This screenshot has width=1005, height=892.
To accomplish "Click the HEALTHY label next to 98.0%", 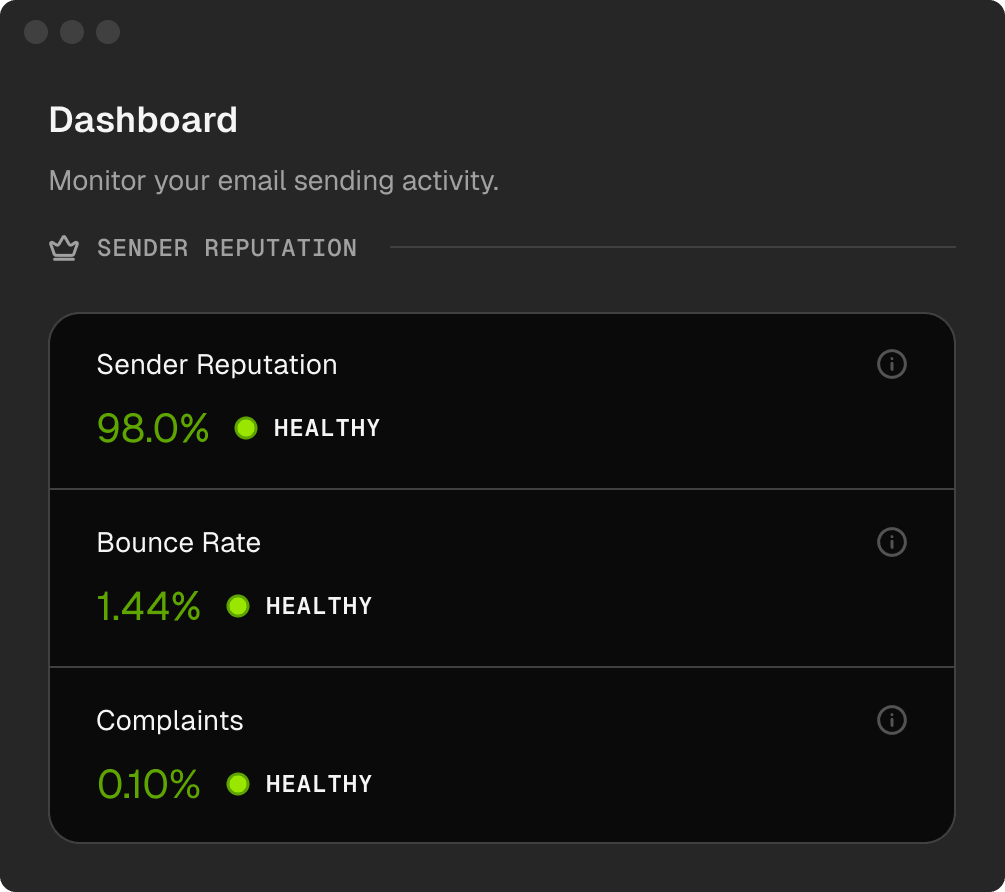I will pyautogui.click(x=327, y=428).
